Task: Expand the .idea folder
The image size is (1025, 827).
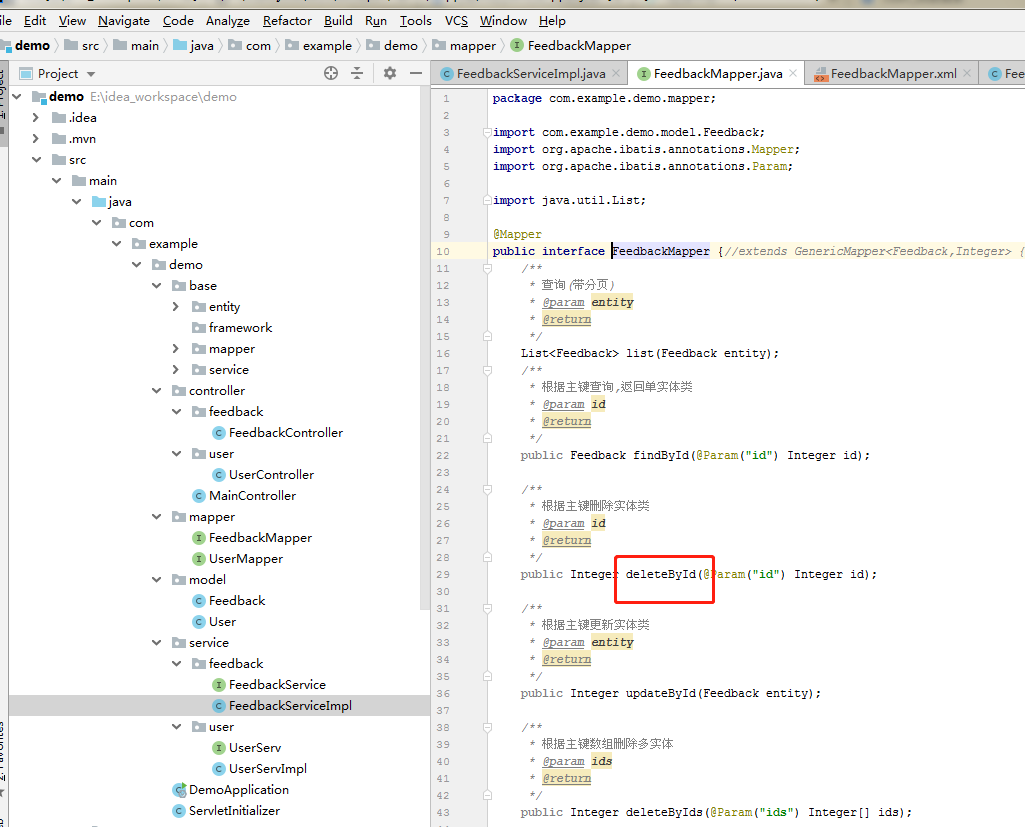Action: pyautogui.click(x=36, y=118)
